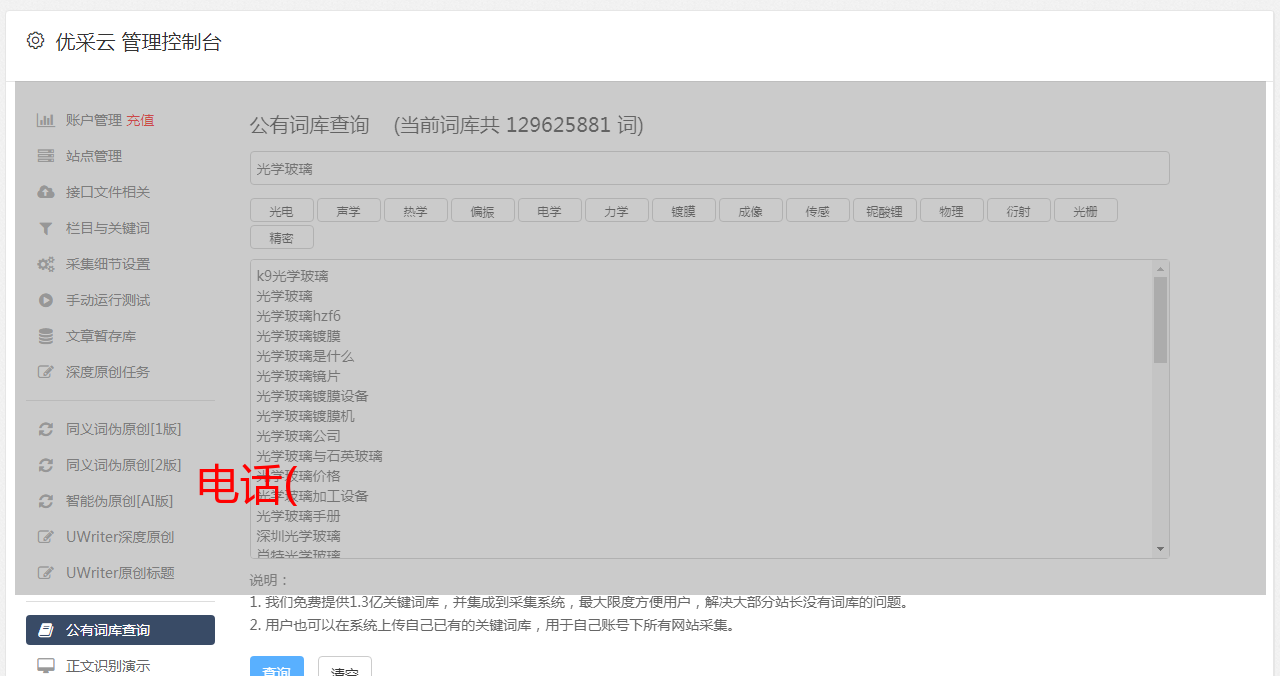The image size is (1280, 676).
Task: Click the 文章暂存库 database icon
Action: [x=46, y=336]
